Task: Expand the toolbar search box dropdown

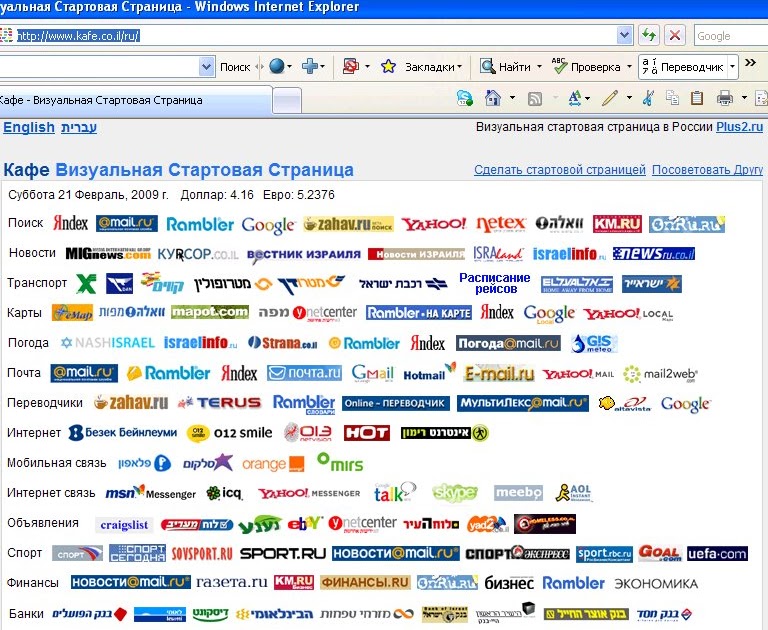Action: [x=207, y=67]
